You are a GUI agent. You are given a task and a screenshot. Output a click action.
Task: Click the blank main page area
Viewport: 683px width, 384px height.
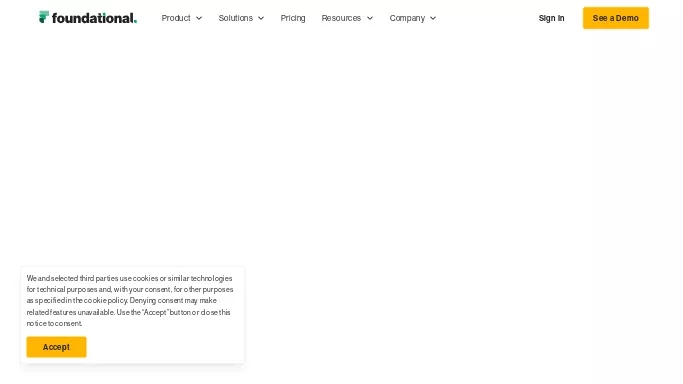tap(342, 148)
